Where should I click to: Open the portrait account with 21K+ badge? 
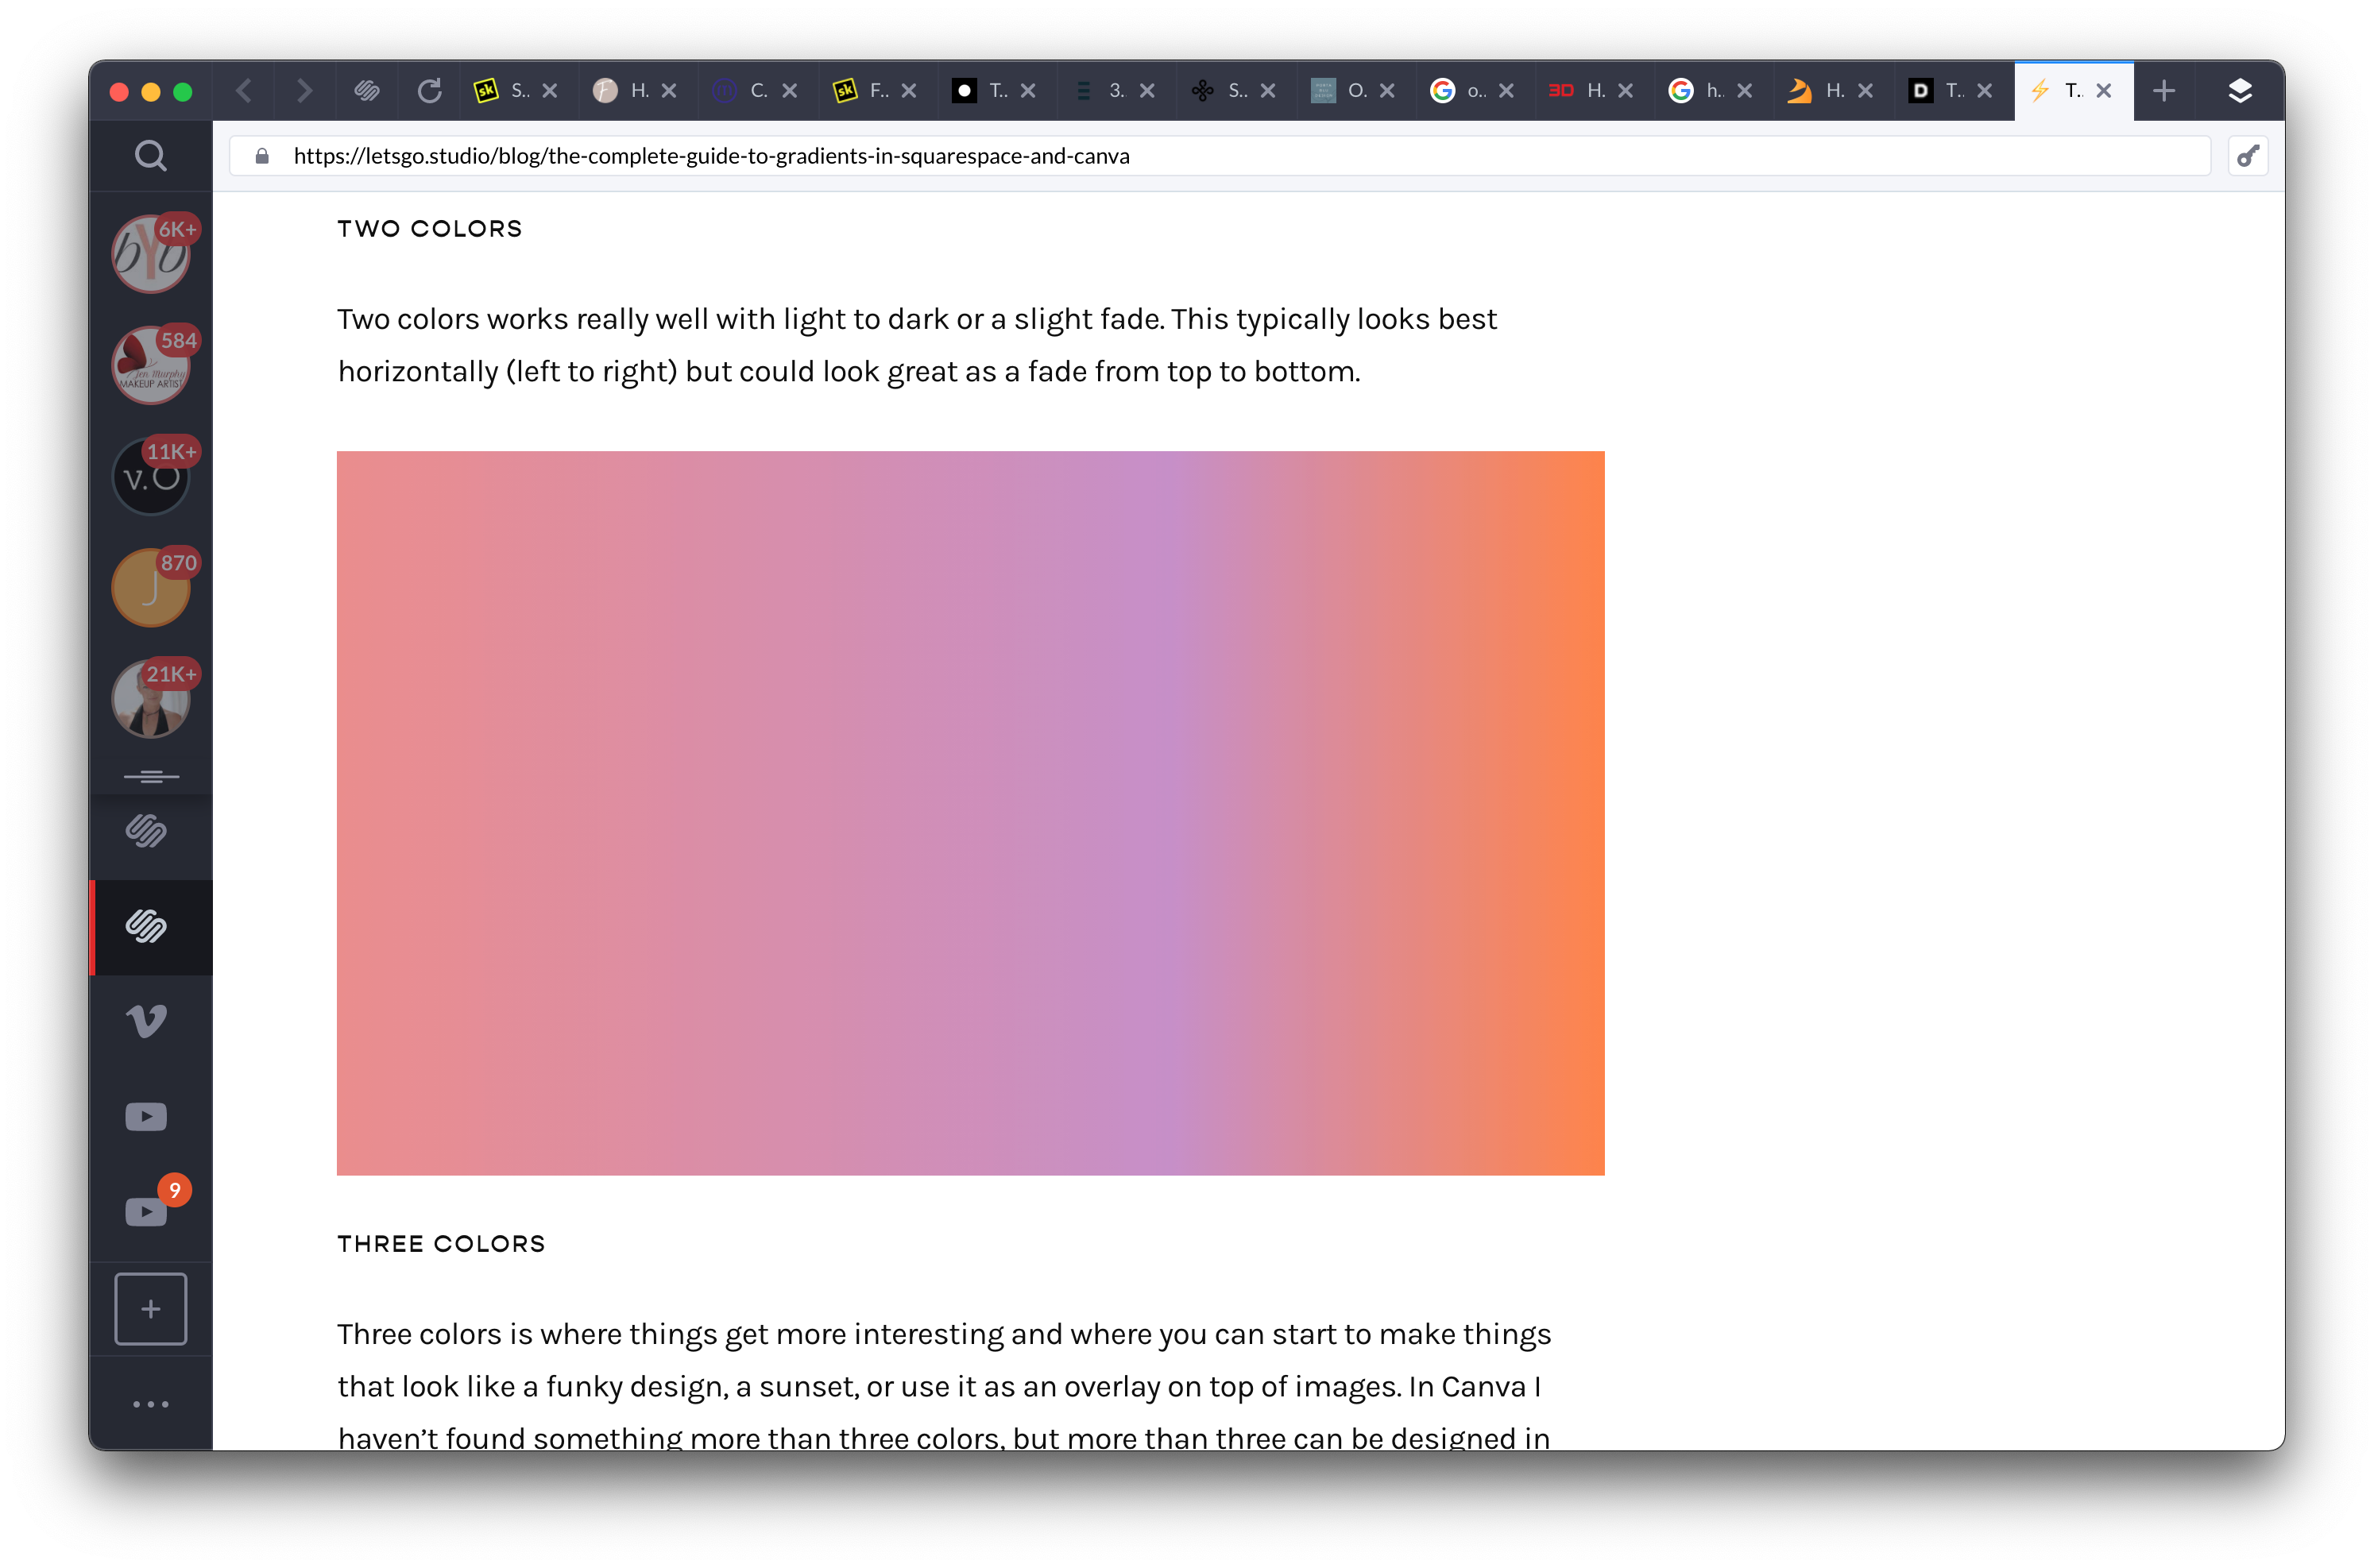pos(151,699)
